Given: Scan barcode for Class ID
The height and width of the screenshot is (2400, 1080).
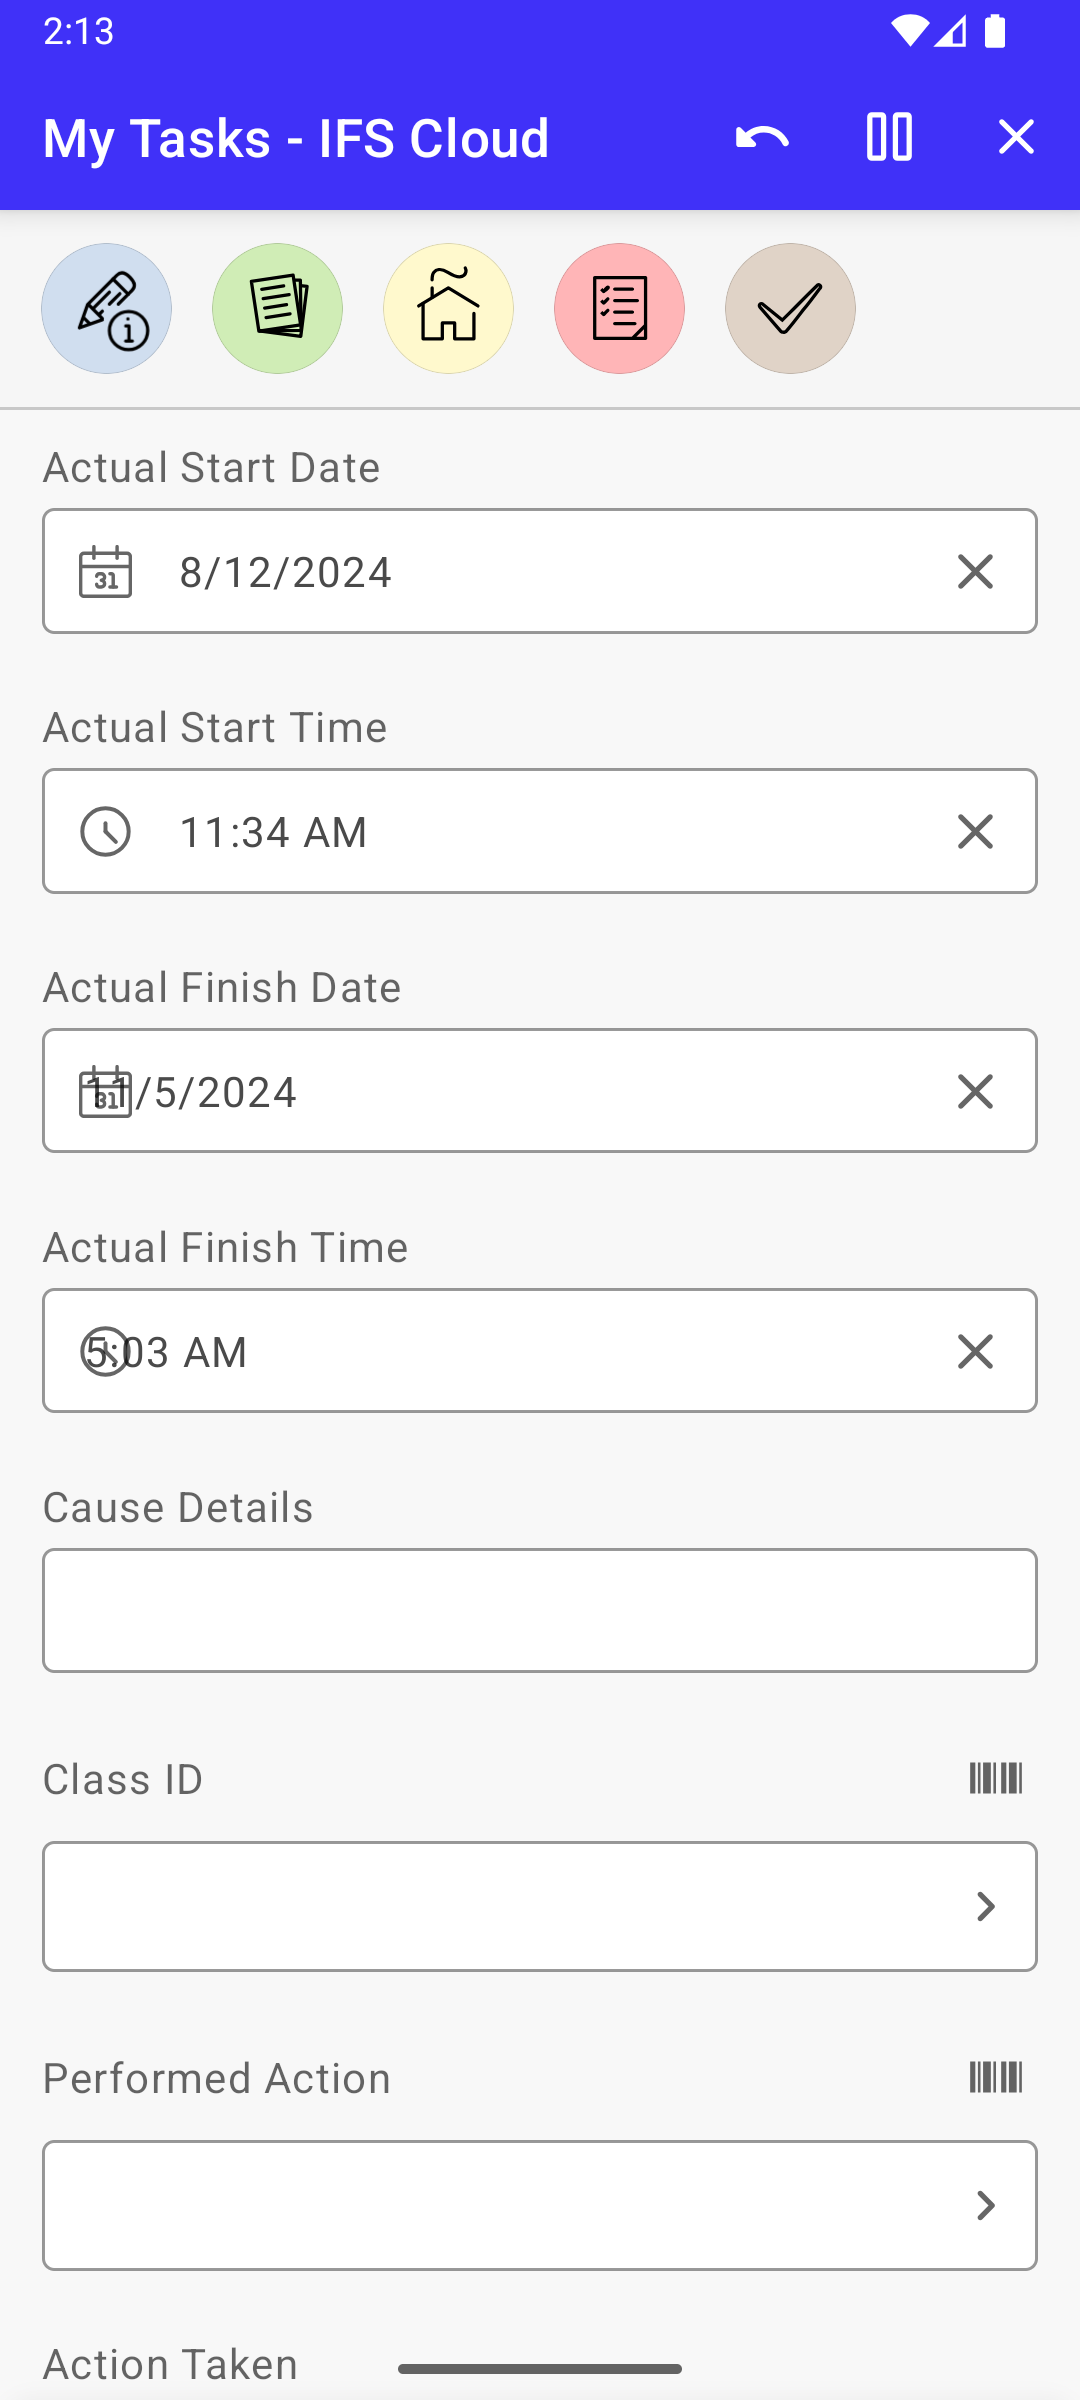Looking at the screenshot, I should [x=996, y=1779].
